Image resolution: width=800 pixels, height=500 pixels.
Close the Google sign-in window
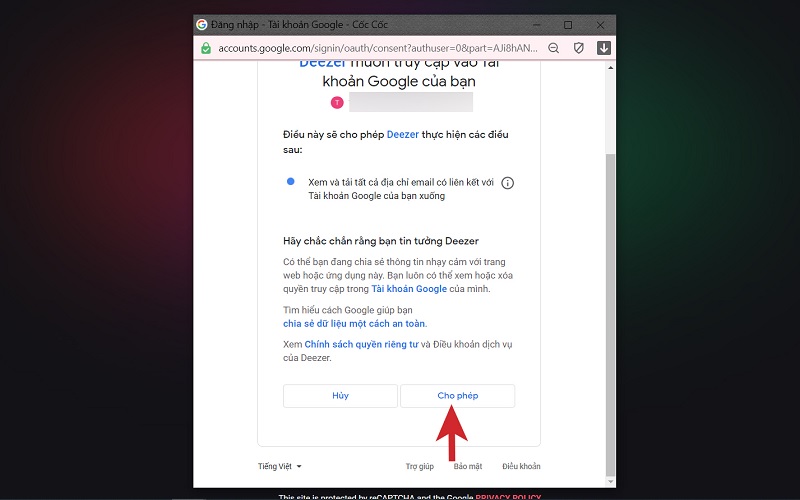click(x=601, y=24)
